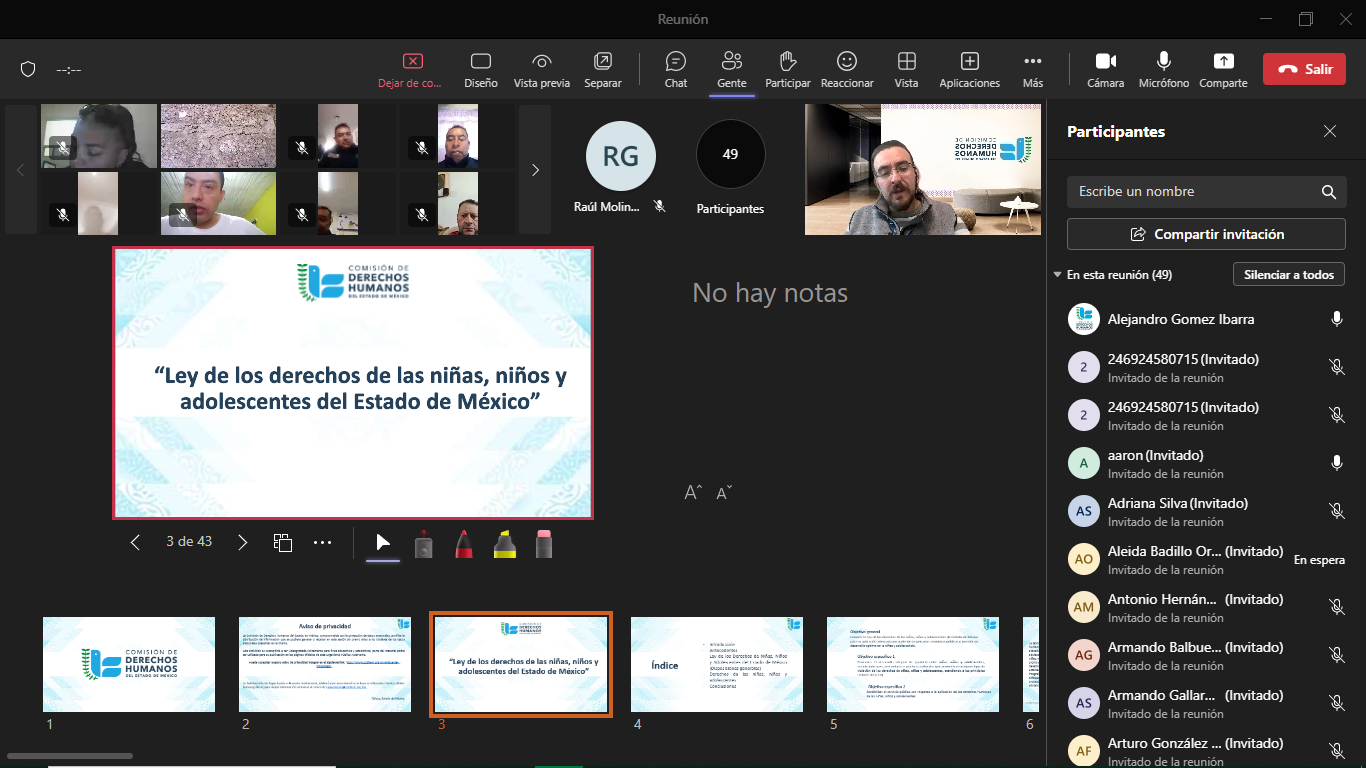1366x768 pixels.
Task: Select the eraser tool
Action: 544,543
